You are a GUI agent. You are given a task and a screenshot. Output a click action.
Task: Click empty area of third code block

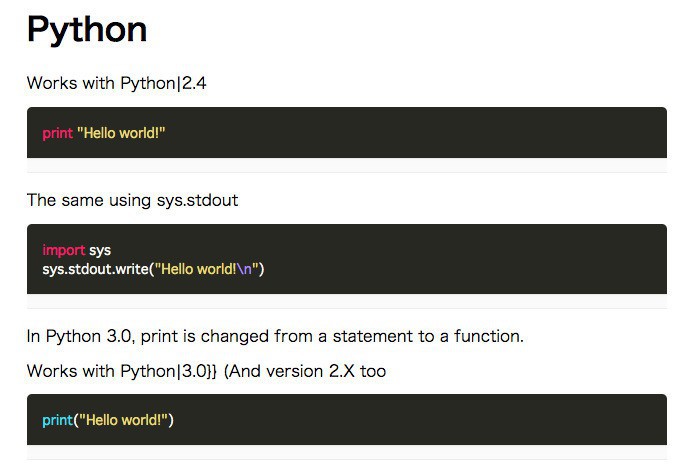click(x=450, y=420)
